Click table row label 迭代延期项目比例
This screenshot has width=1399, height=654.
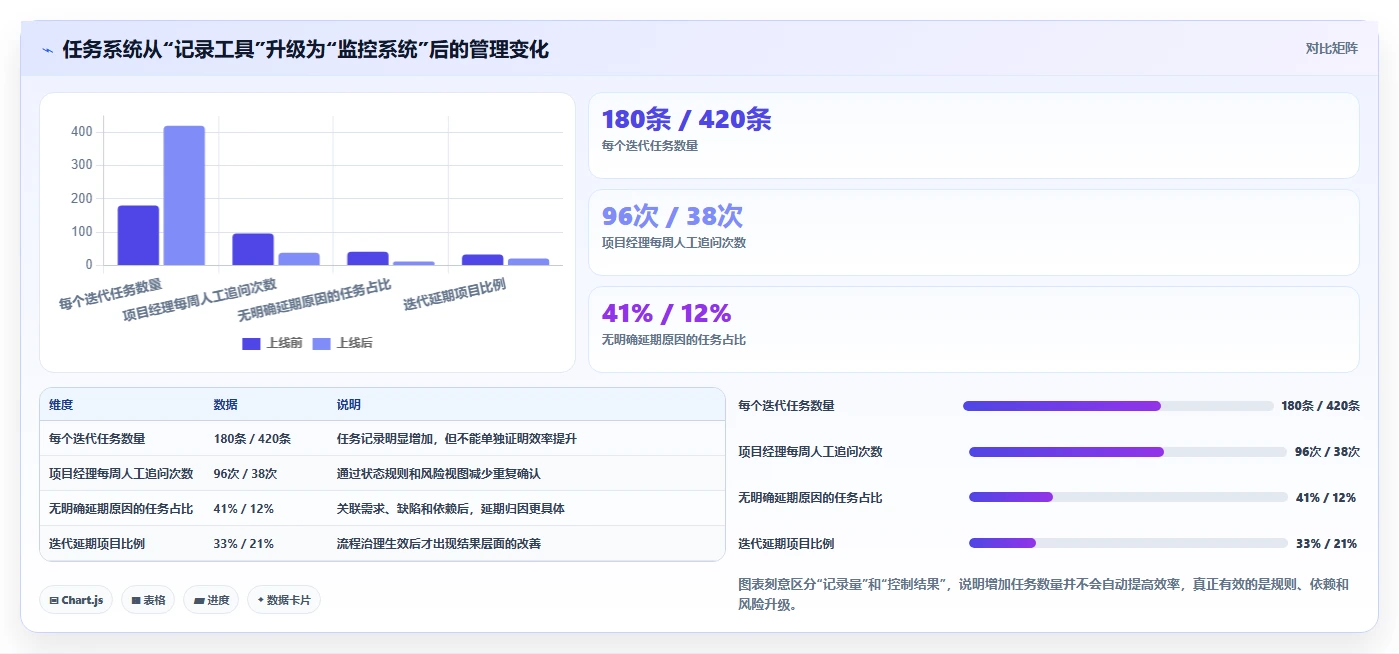click(x=97, y=544)
